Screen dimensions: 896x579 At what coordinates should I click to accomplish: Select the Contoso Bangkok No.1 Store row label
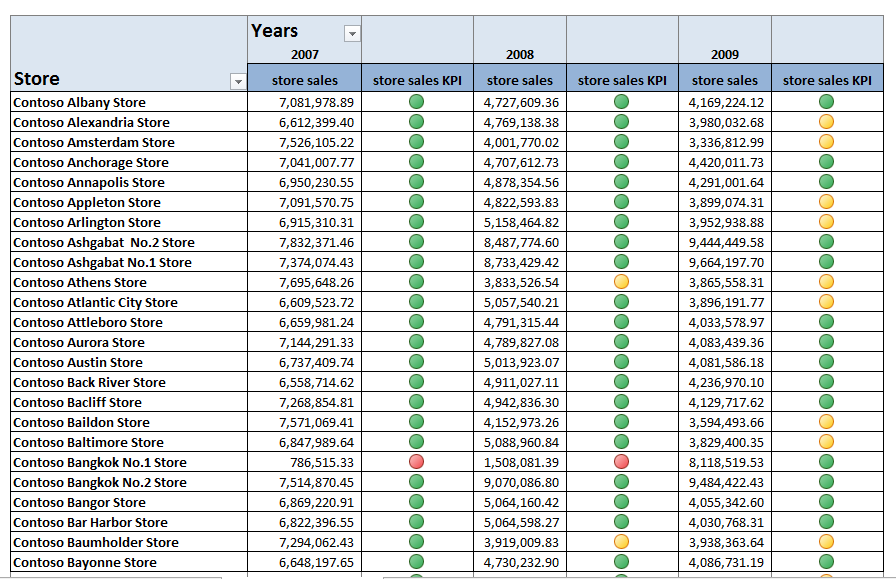(129, 462)
